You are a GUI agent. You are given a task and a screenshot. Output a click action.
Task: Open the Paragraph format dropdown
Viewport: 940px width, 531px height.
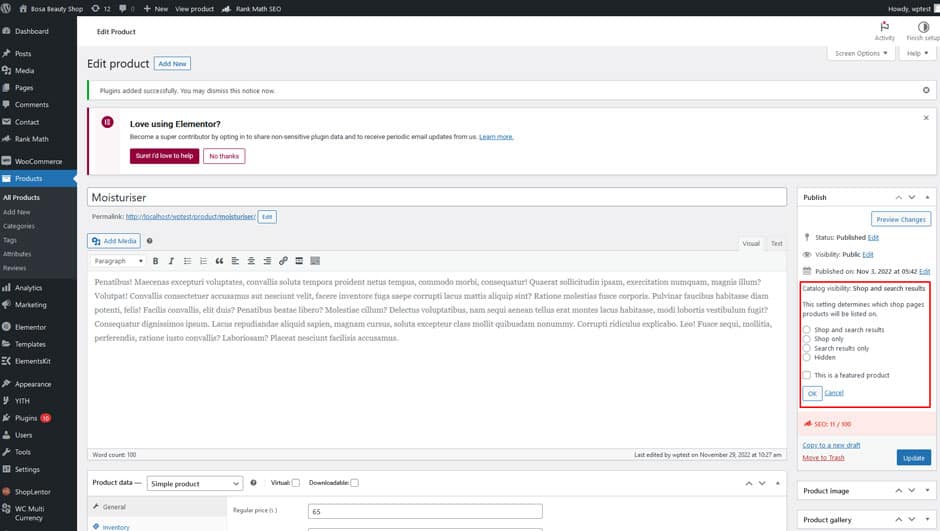coord(118,261)
